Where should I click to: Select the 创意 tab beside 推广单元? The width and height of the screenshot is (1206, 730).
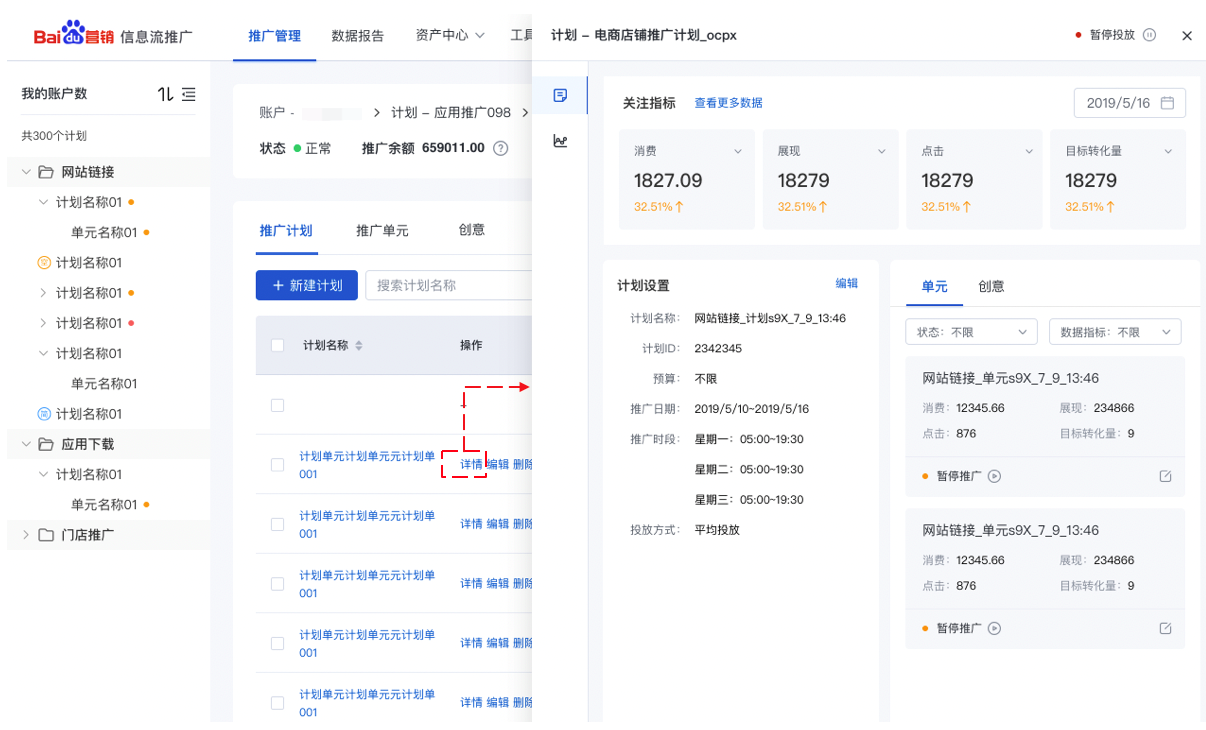pyautogui.click(x=472, y=230)
